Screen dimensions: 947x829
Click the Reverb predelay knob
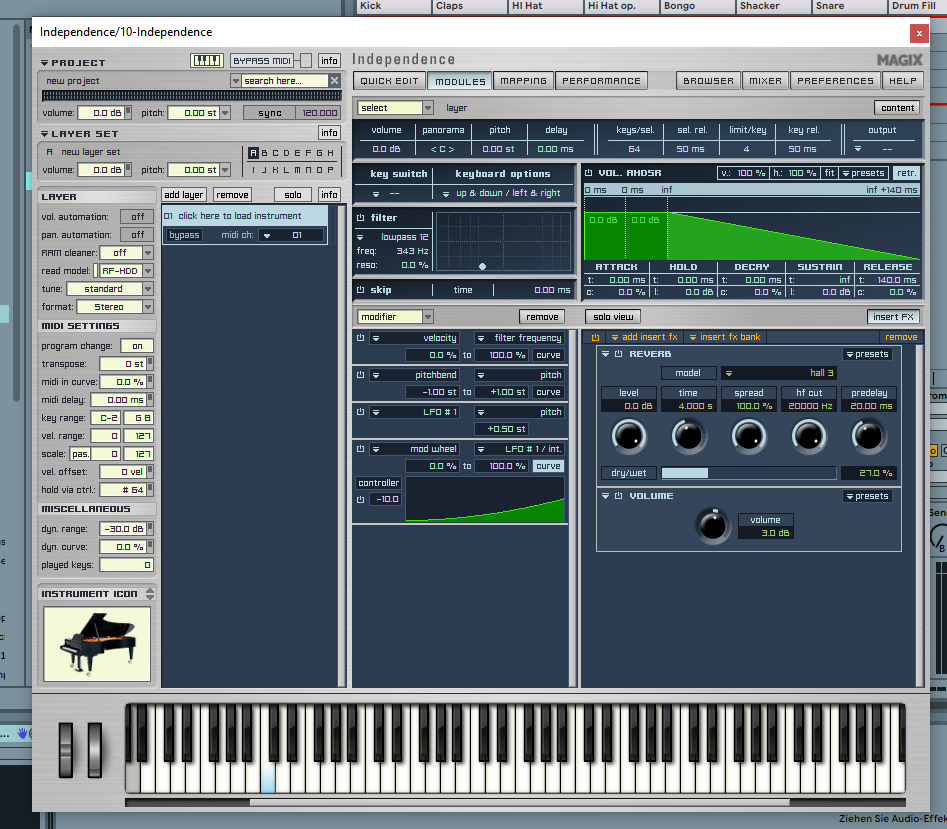[868, 437]
